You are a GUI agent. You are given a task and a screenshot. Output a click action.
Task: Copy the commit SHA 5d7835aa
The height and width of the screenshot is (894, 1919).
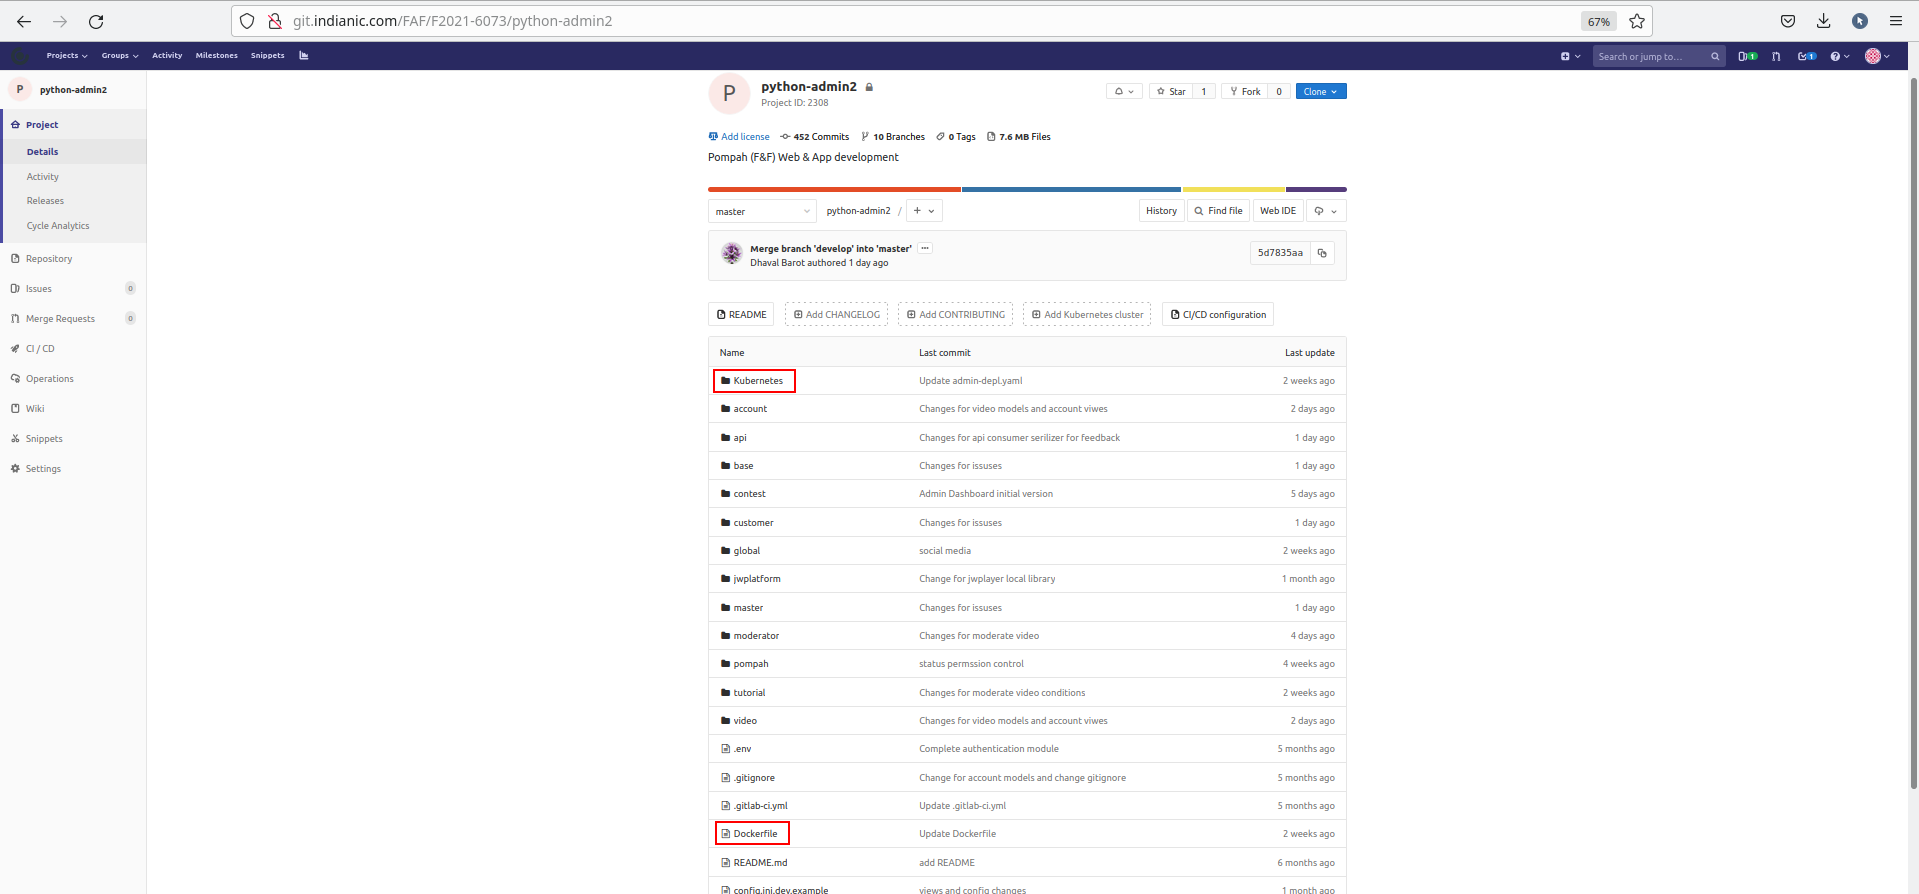click(x=1322, y=253)
